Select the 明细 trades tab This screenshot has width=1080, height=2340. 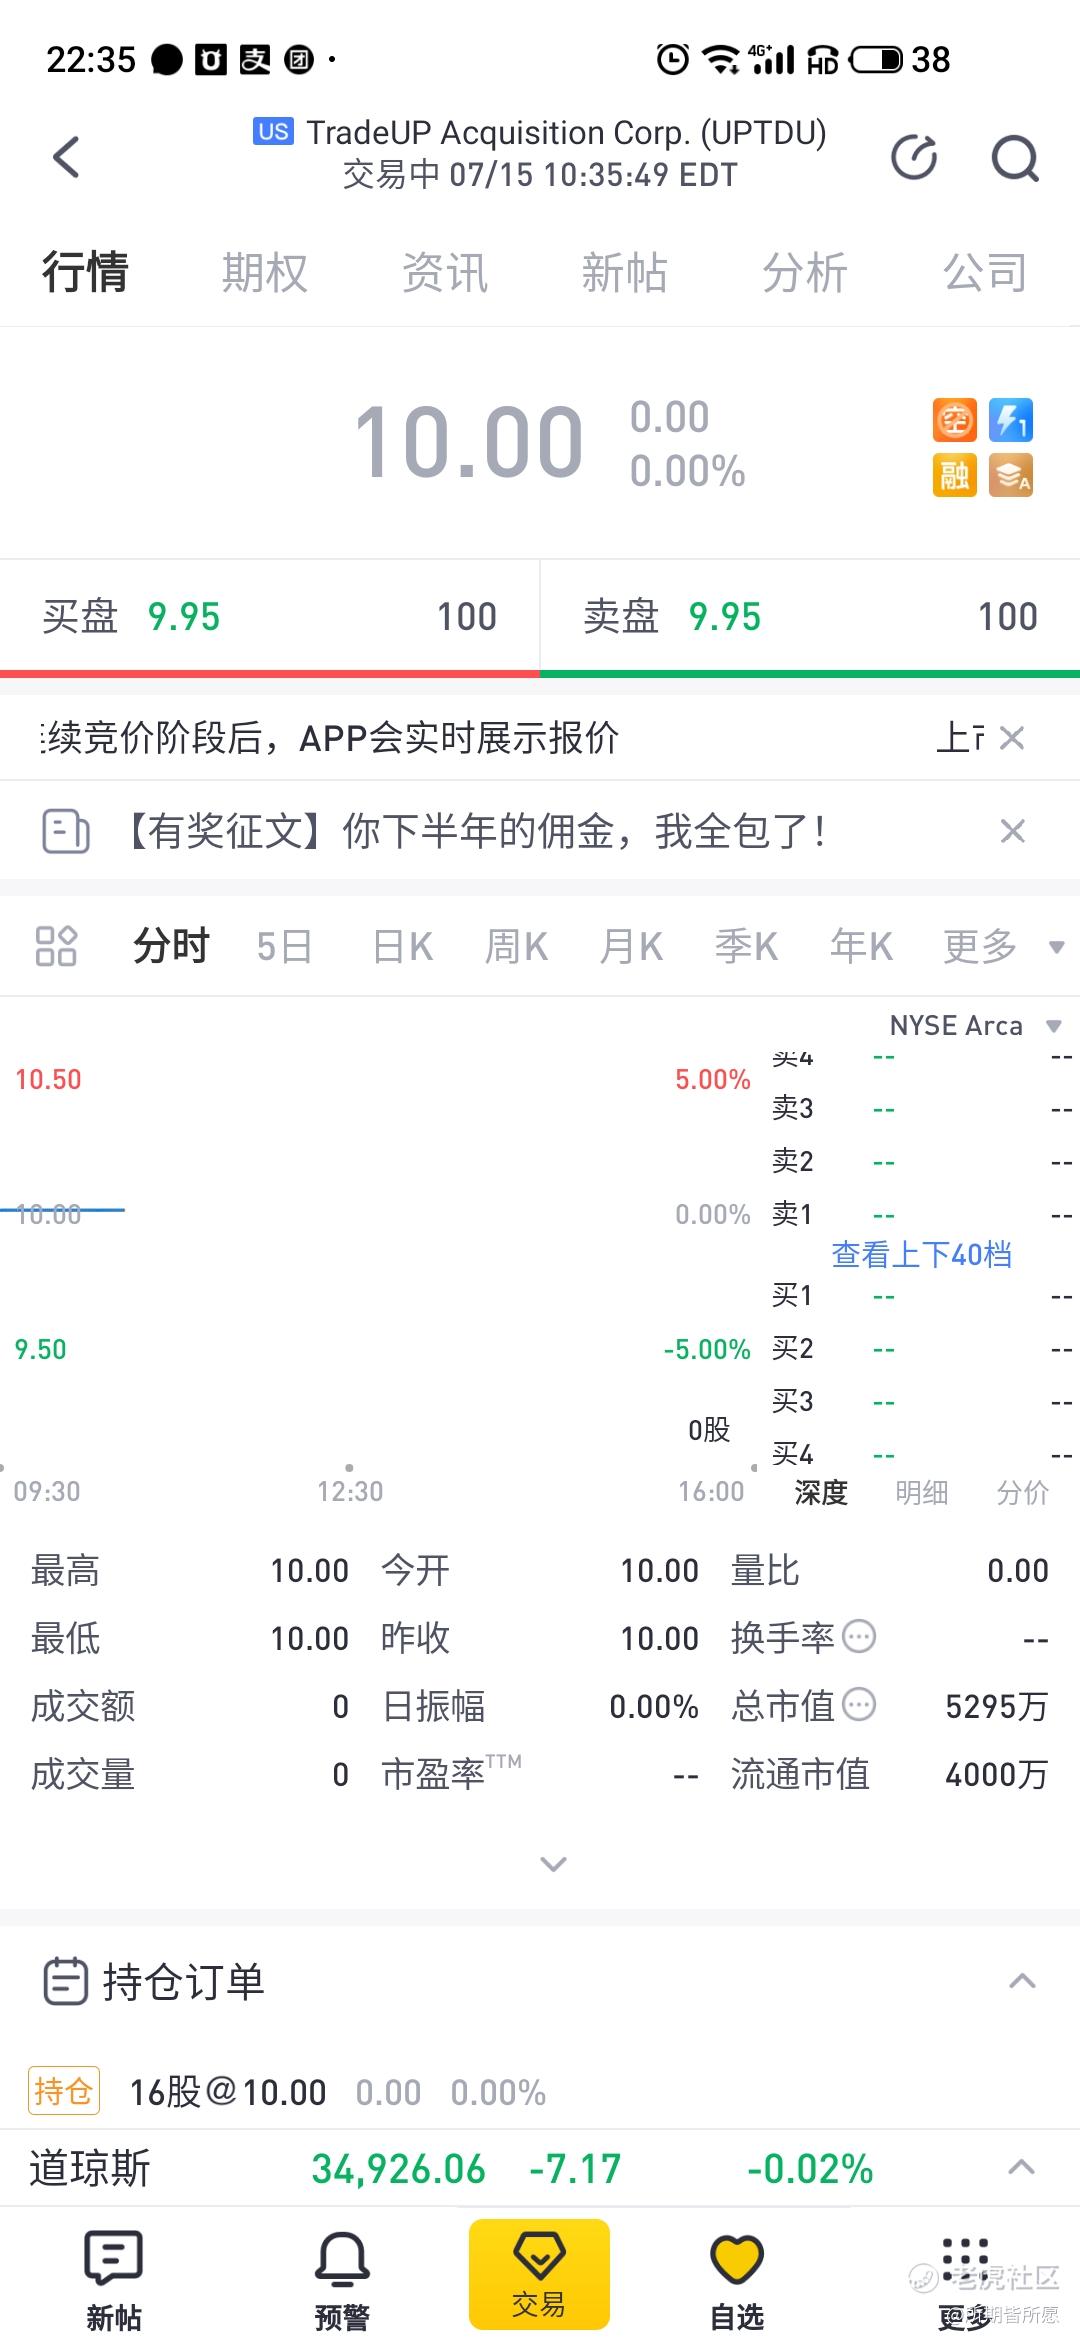[921, 1493]
